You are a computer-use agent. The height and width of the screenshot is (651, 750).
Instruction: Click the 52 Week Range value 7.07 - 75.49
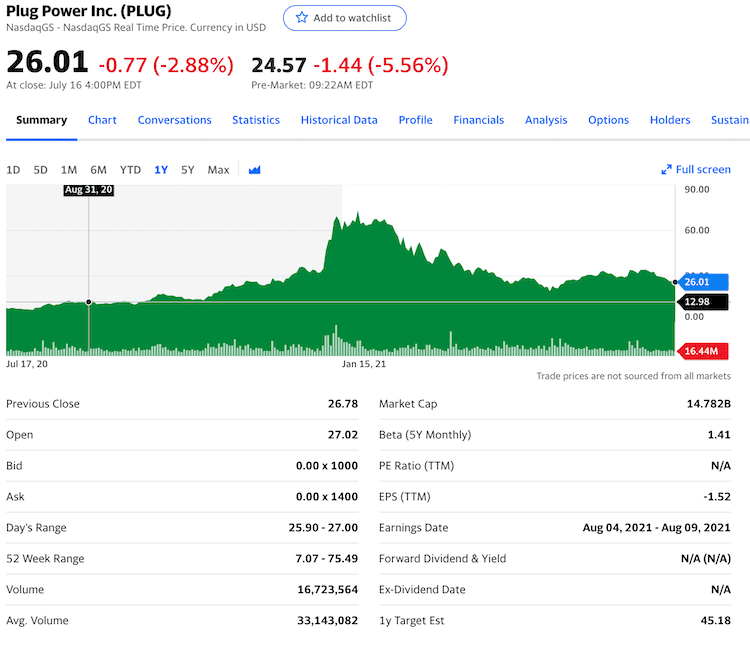[x=327, y=558]
